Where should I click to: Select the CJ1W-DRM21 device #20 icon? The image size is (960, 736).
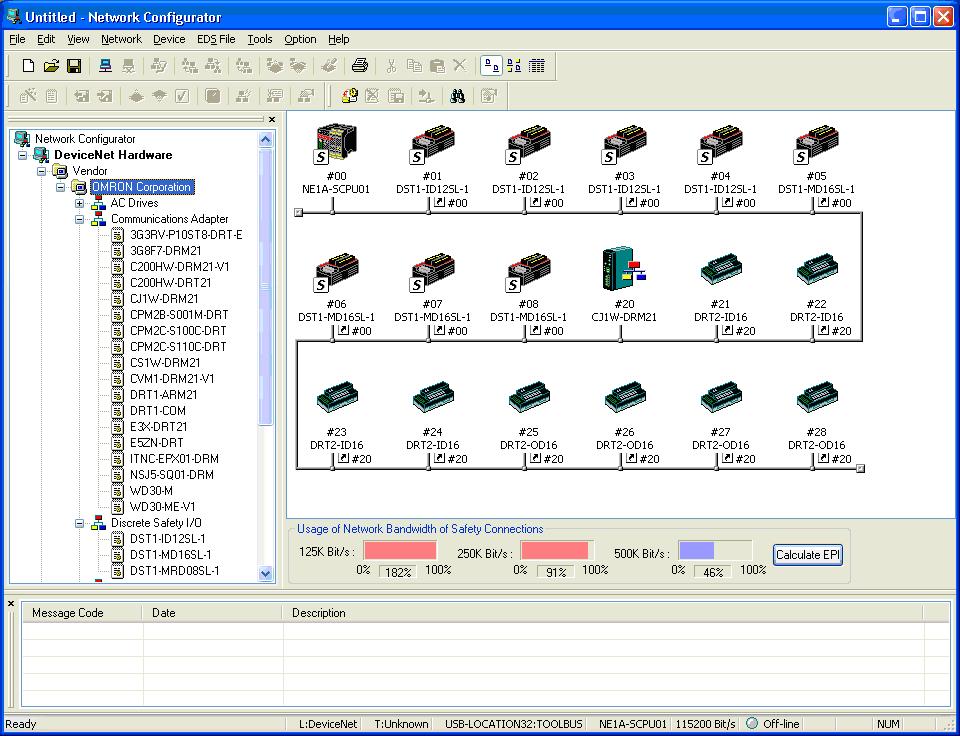624,269
